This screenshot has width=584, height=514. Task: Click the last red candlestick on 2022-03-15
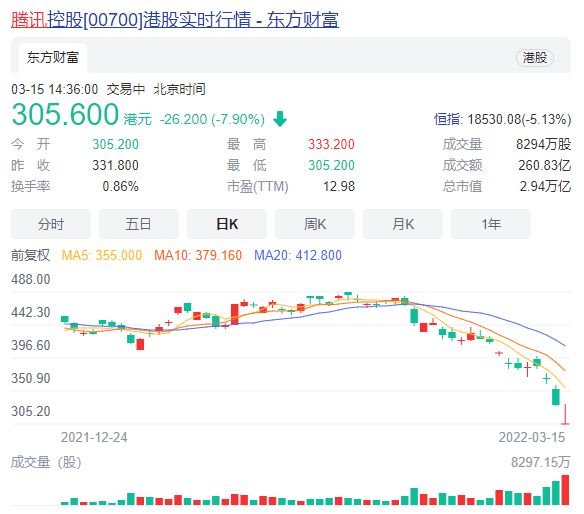coord(565,414)
